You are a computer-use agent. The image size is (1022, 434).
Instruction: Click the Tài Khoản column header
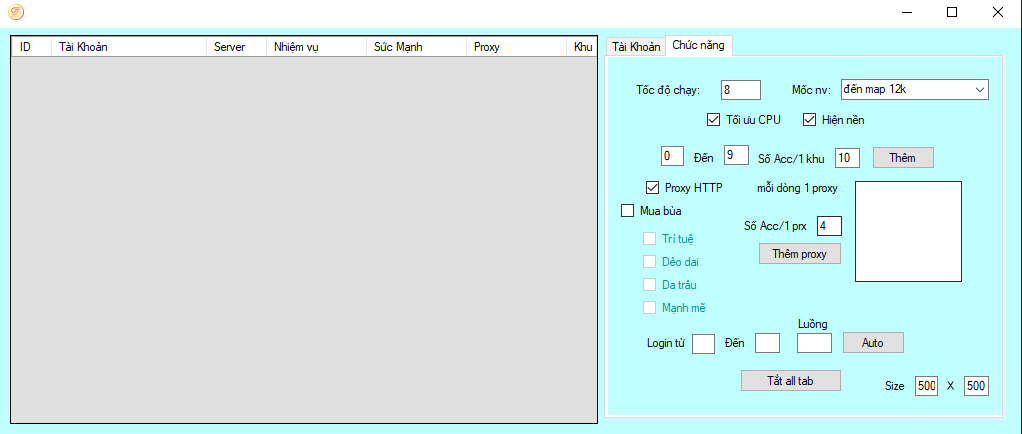[128, 47]
